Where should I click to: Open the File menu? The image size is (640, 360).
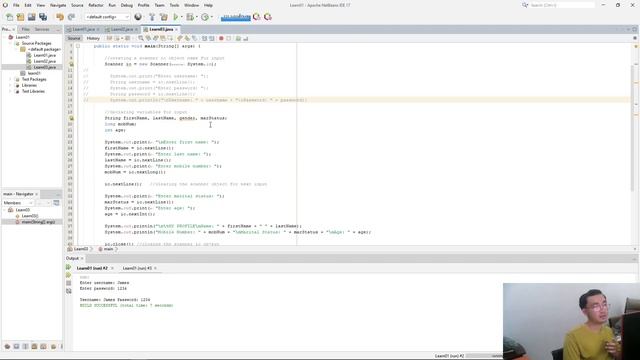[16, 5]
